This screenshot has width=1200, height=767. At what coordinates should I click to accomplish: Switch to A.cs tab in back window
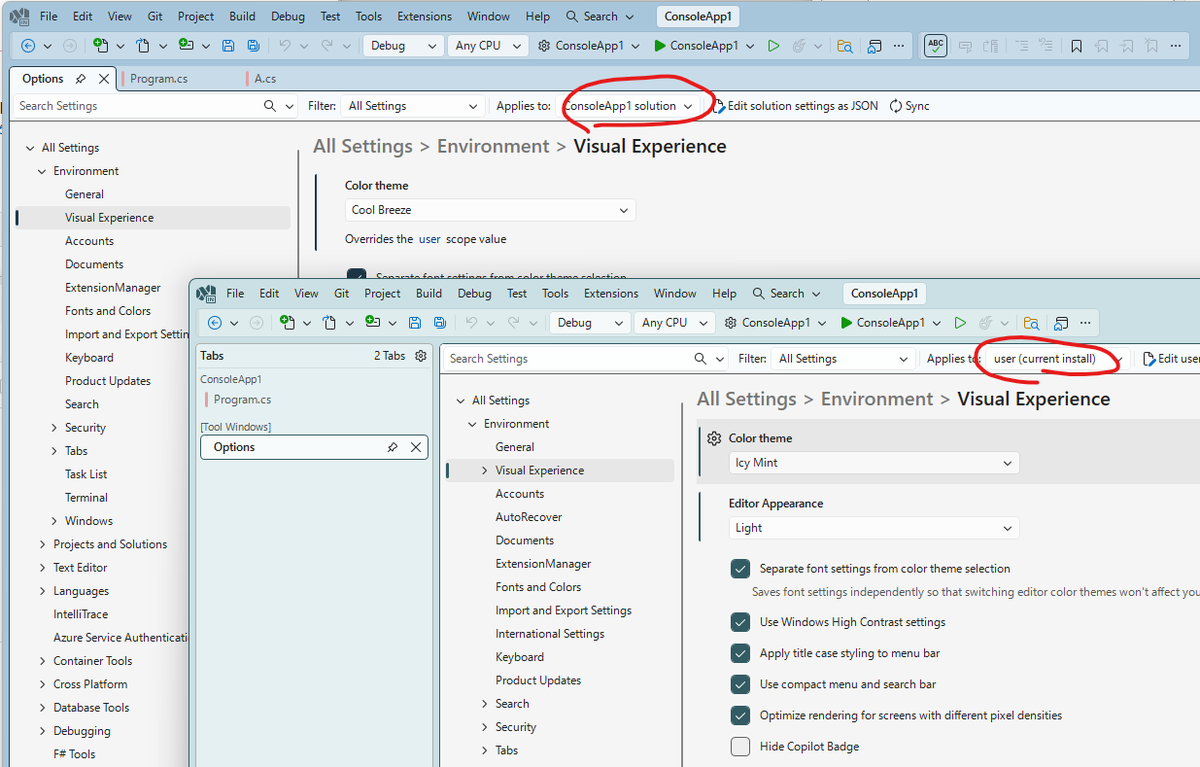265,79
